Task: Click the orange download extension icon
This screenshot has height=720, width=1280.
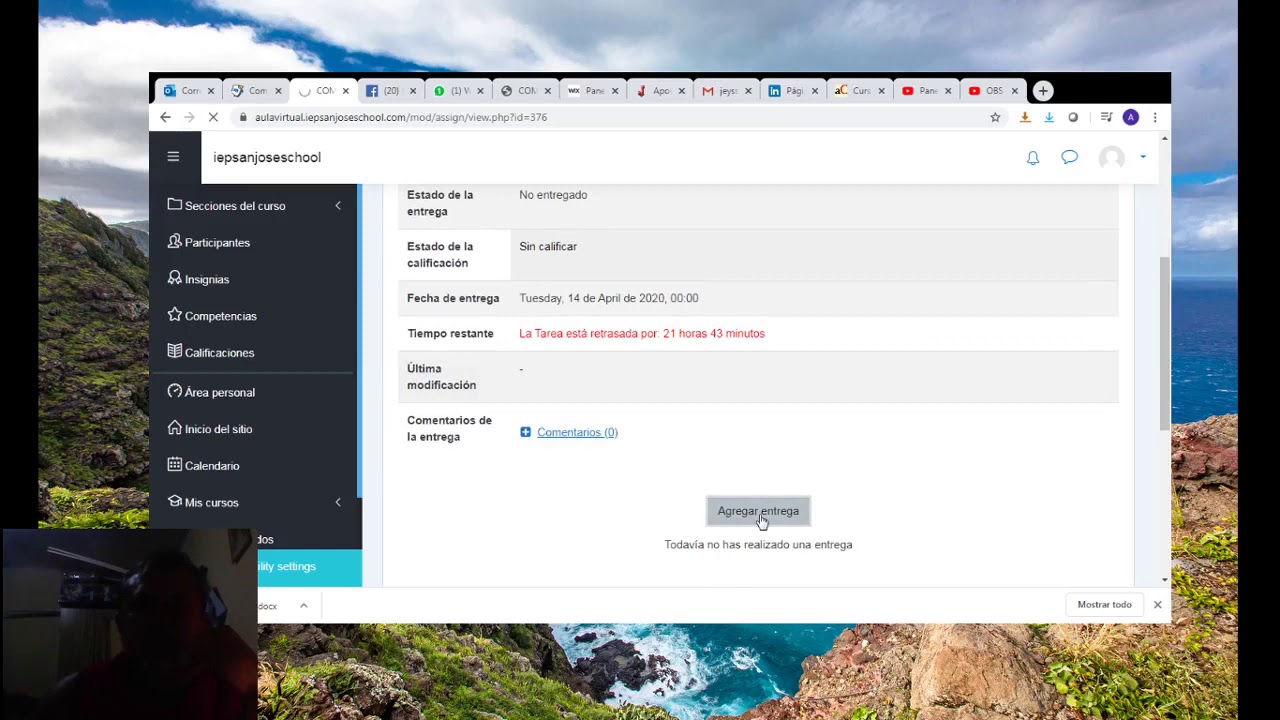Action: [1025, 117]
